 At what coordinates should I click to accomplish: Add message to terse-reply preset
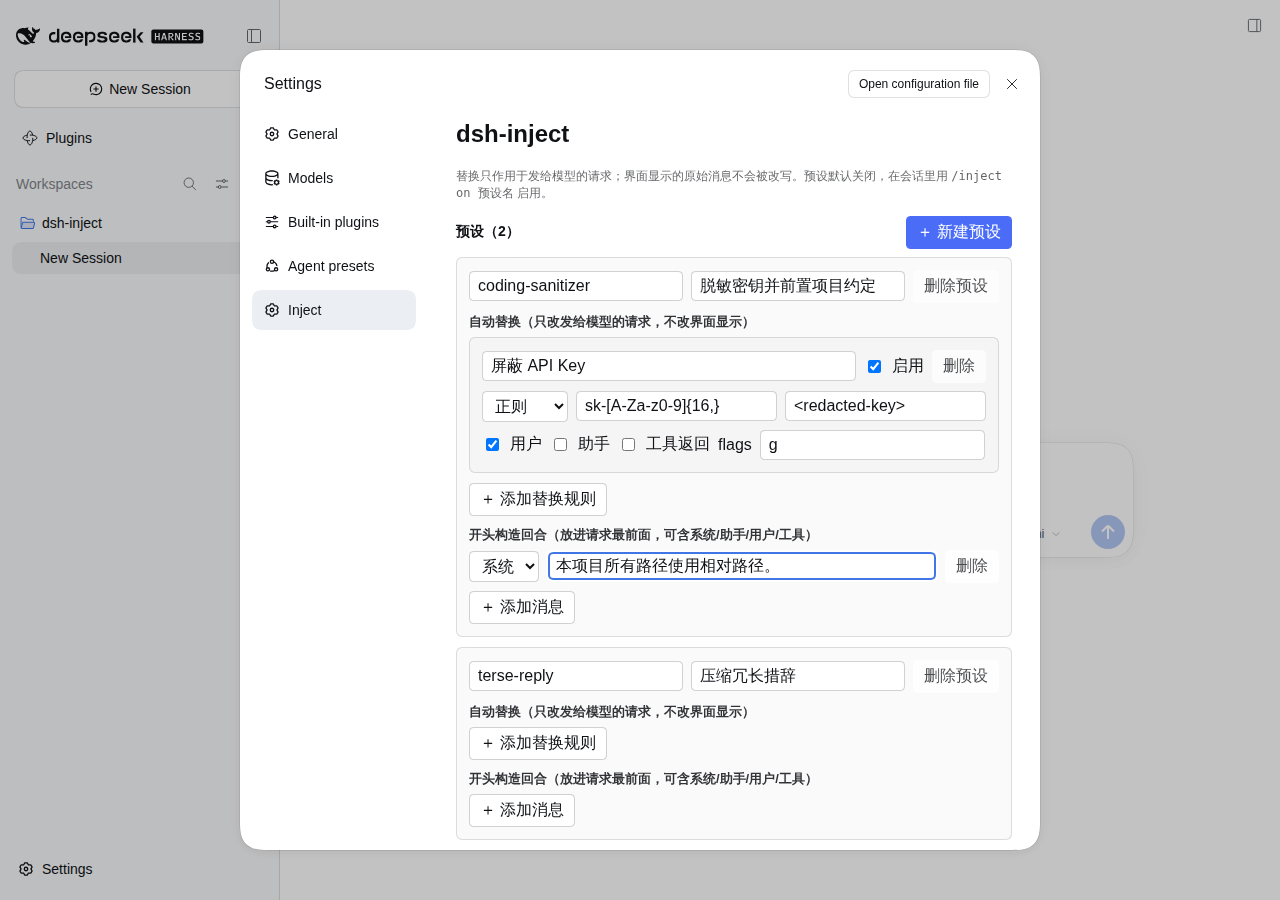tap(522, 810)
